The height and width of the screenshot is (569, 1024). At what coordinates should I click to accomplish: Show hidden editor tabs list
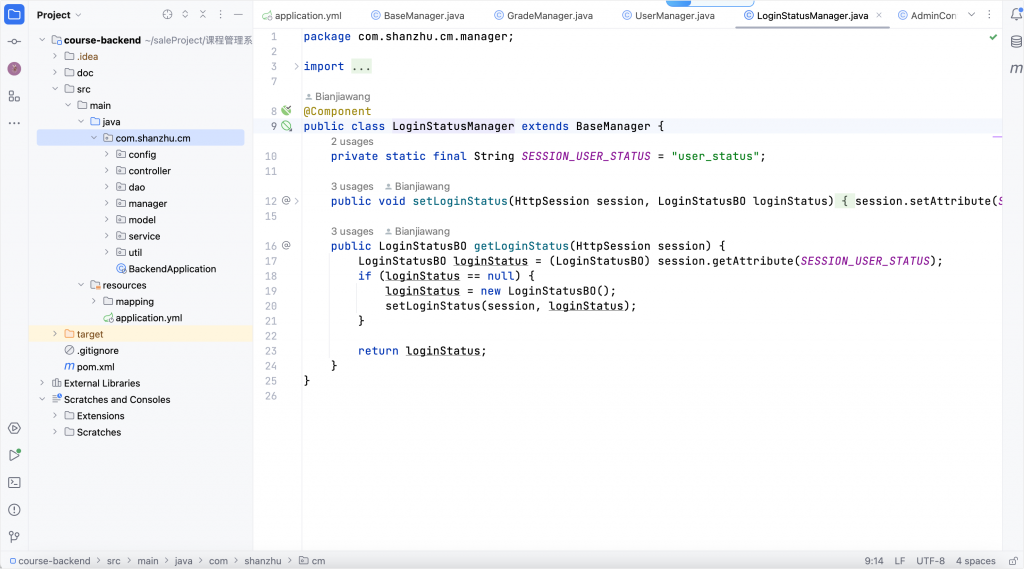click(x=971, y=15)
